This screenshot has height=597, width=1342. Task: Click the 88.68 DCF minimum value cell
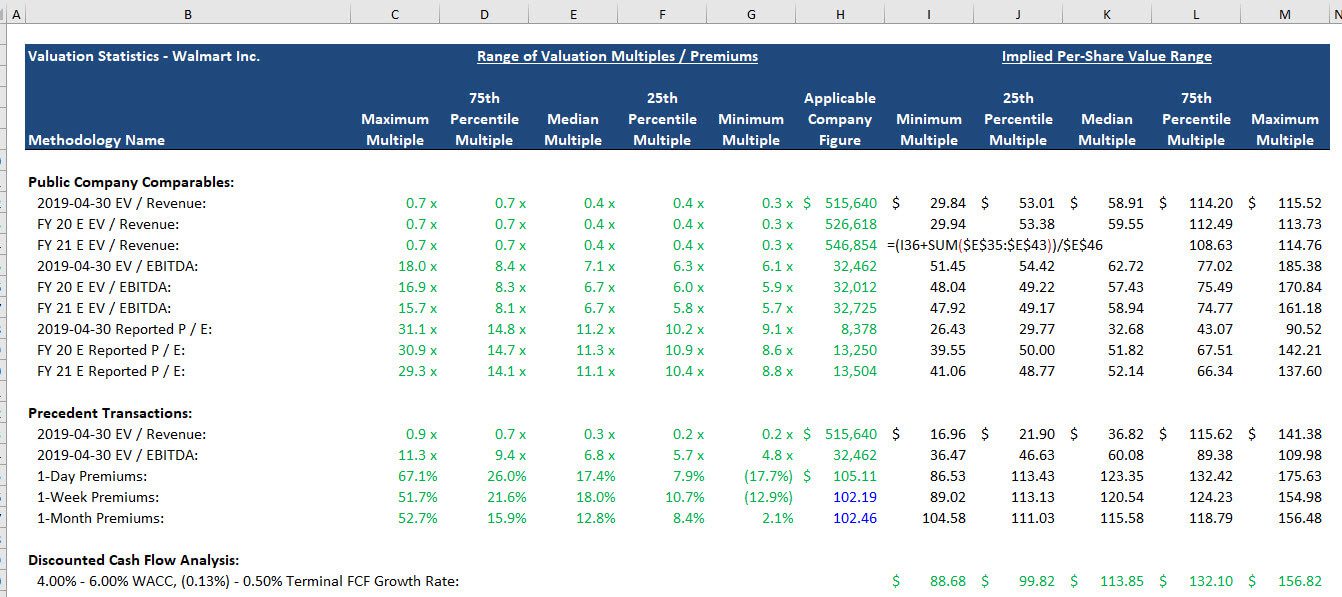point(948,581)
